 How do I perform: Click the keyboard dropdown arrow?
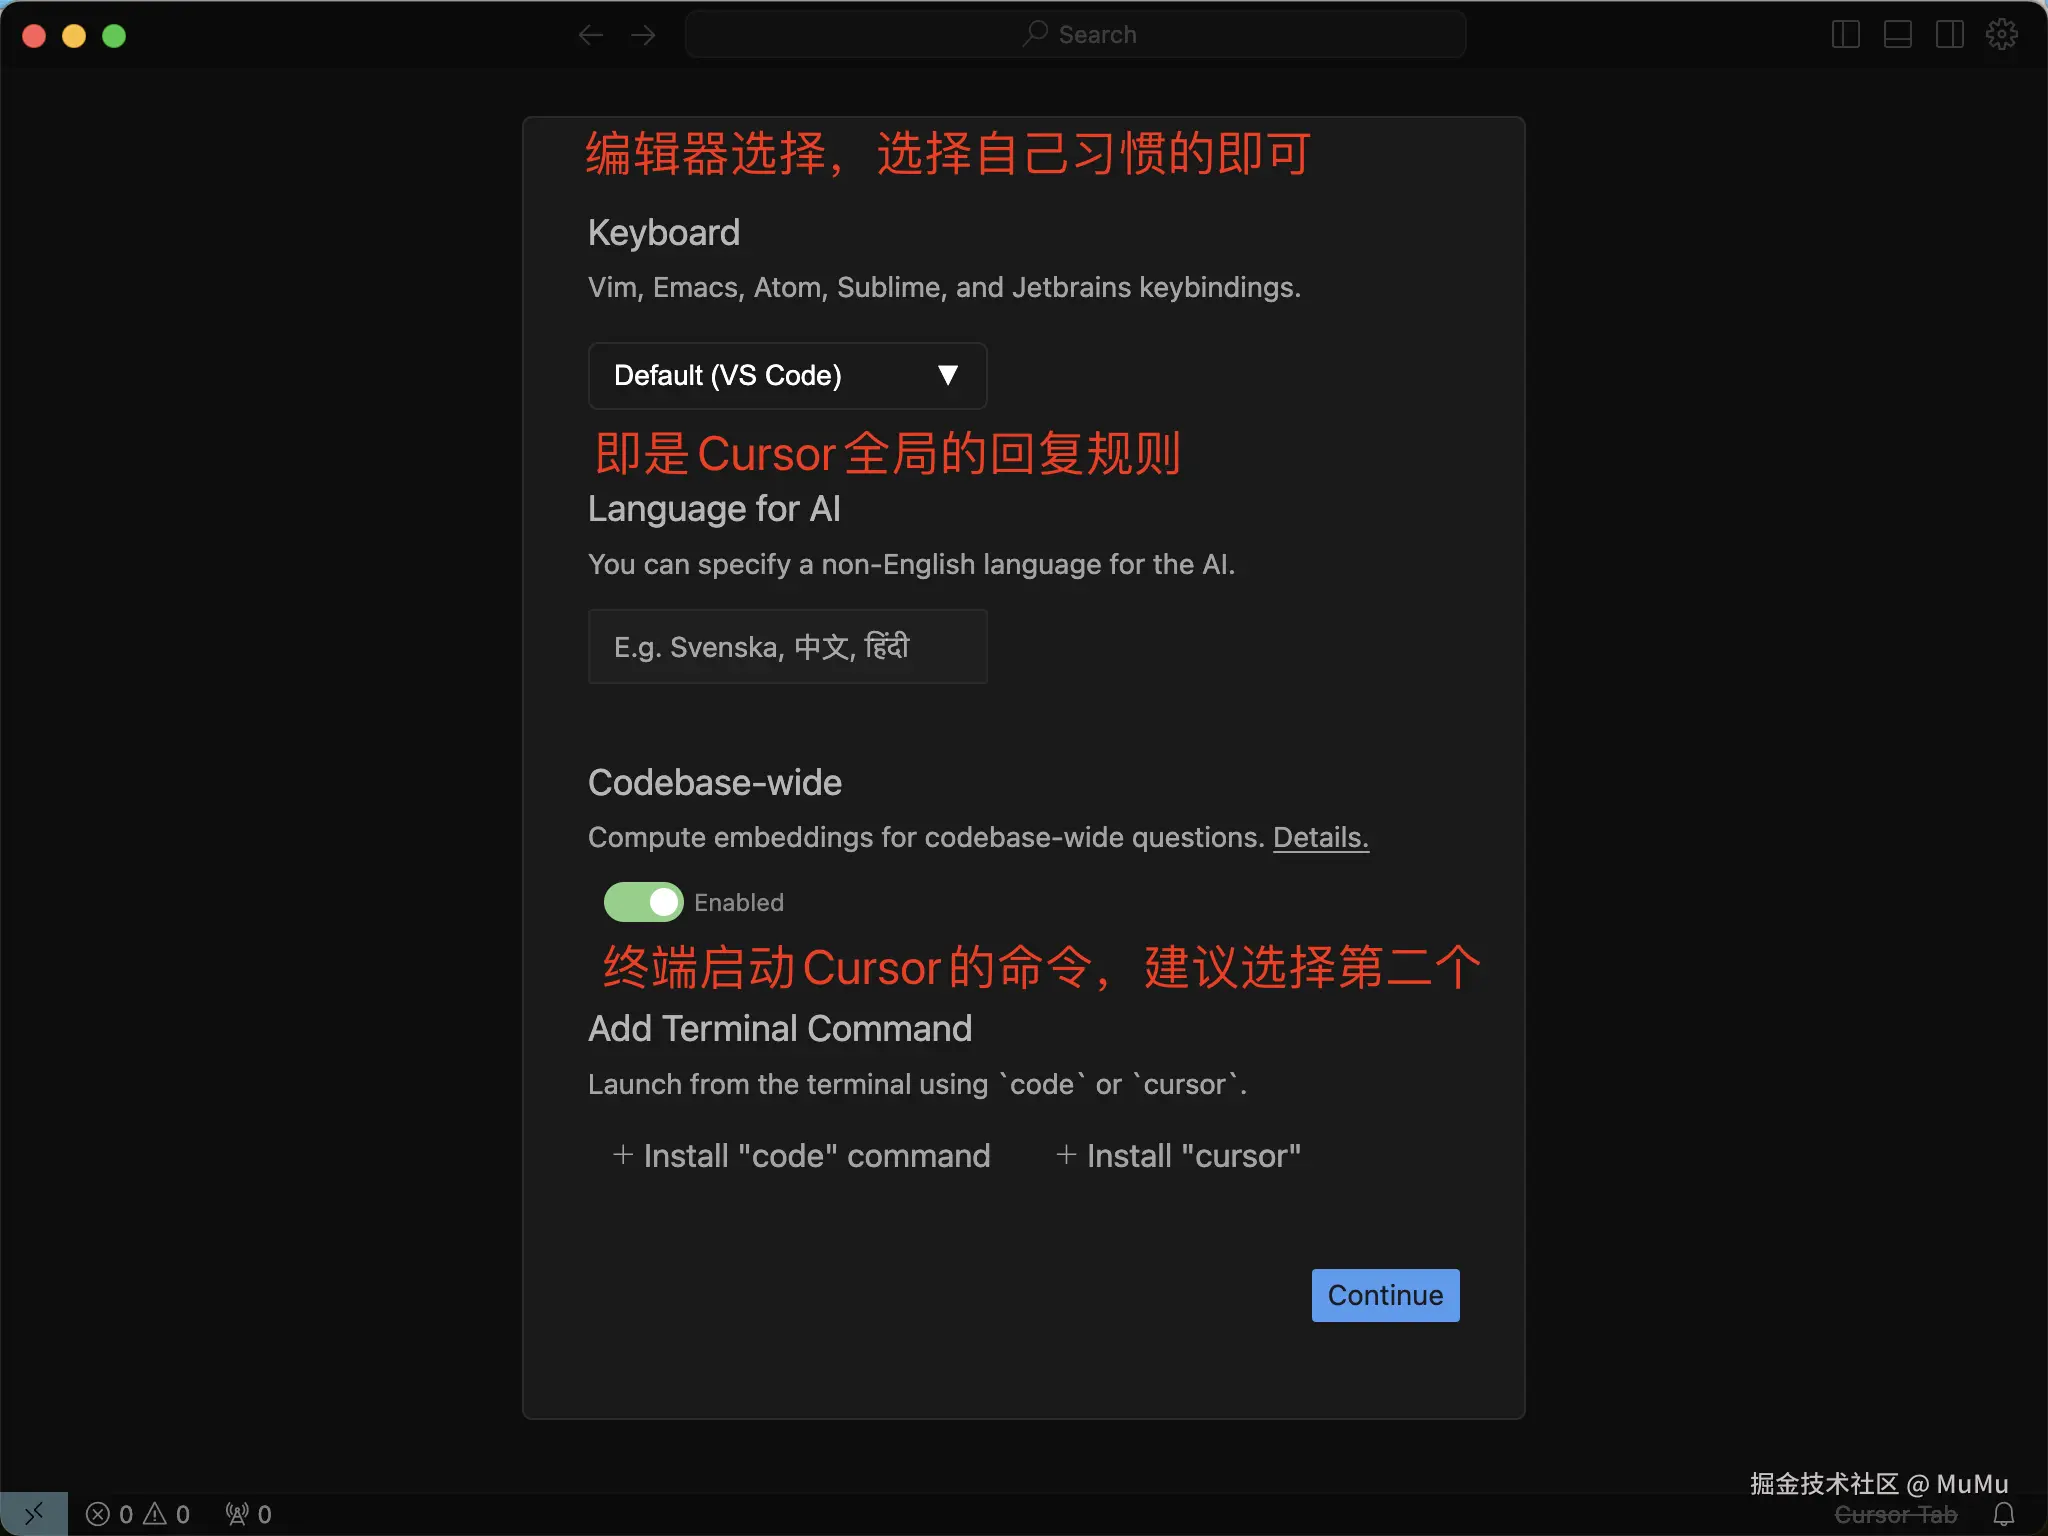948,376
